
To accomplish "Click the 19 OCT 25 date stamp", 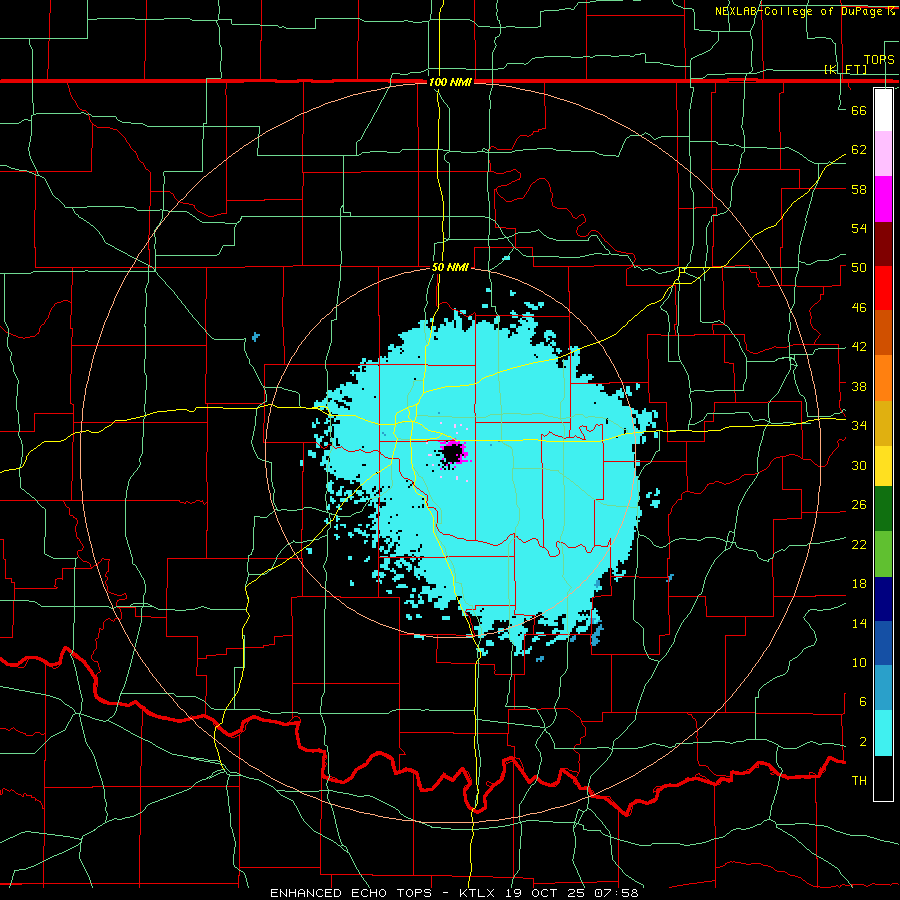I will point(545,893).
